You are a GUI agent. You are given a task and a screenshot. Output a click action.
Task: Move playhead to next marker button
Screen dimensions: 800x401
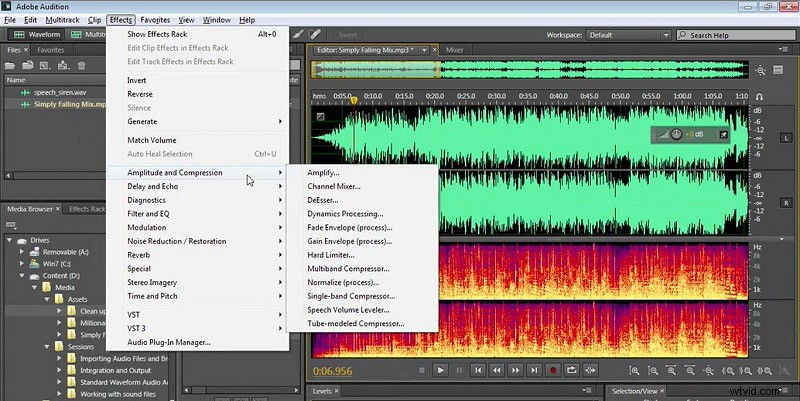534,370
